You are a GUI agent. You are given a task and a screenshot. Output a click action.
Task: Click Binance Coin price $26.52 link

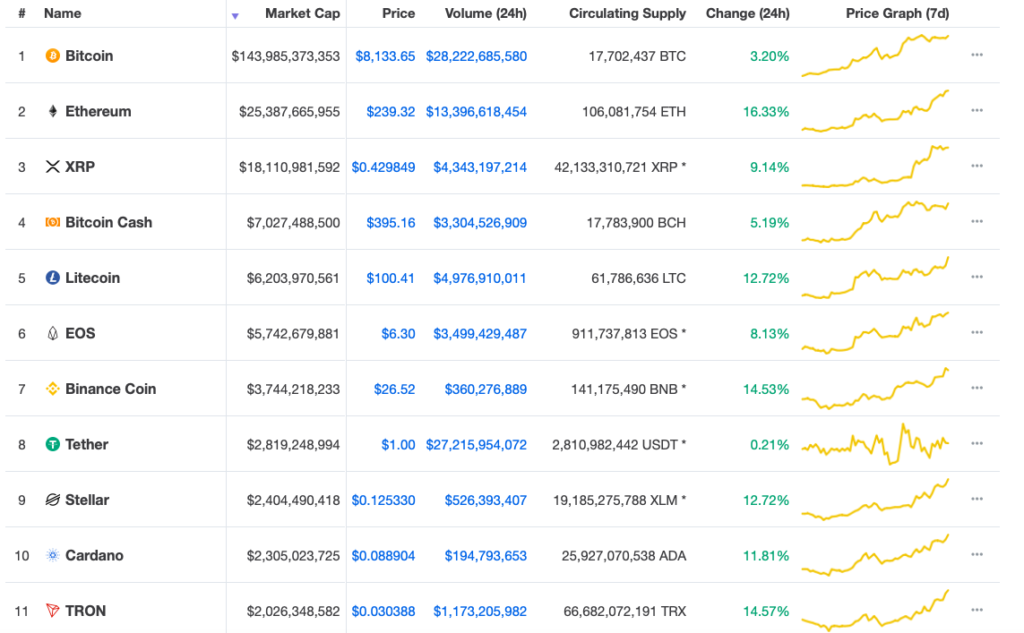[394, 389]
